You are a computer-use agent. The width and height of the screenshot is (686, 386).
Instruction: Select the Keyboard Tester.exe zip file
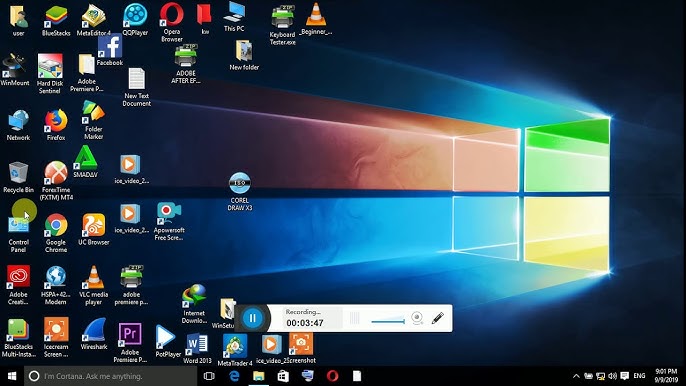point(283,25)
